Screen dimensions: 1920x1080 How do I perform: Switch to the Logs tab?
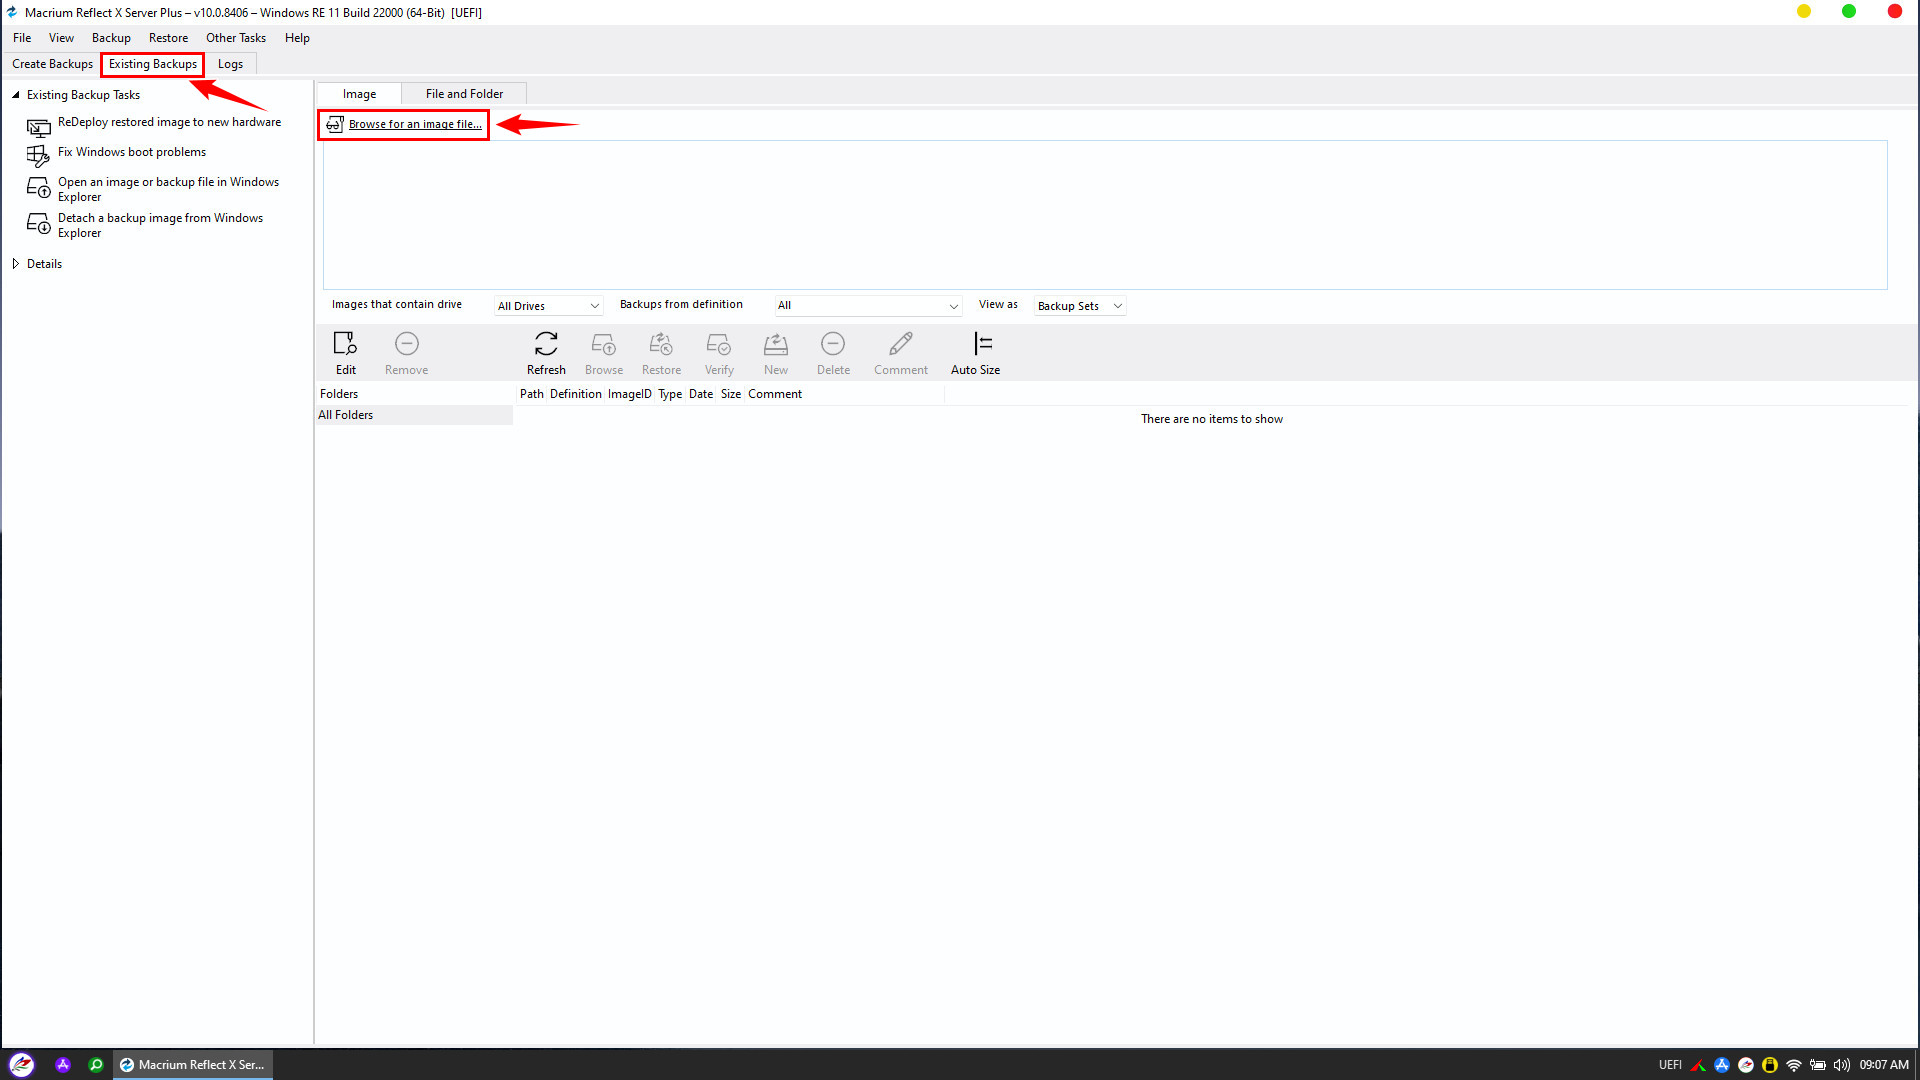click(x=230, y=64)
